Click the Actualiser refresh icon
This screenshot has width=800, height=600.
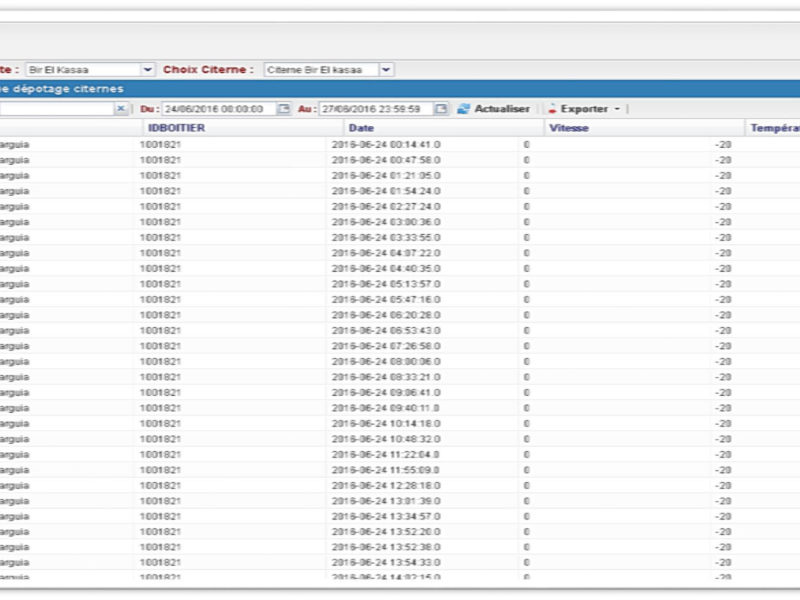click(464, 109)
